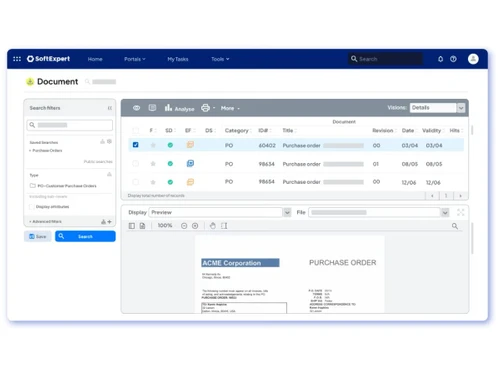Open Purchase Orders saved search
This screenshot has width=500, height=375.
tap(47, 151)
